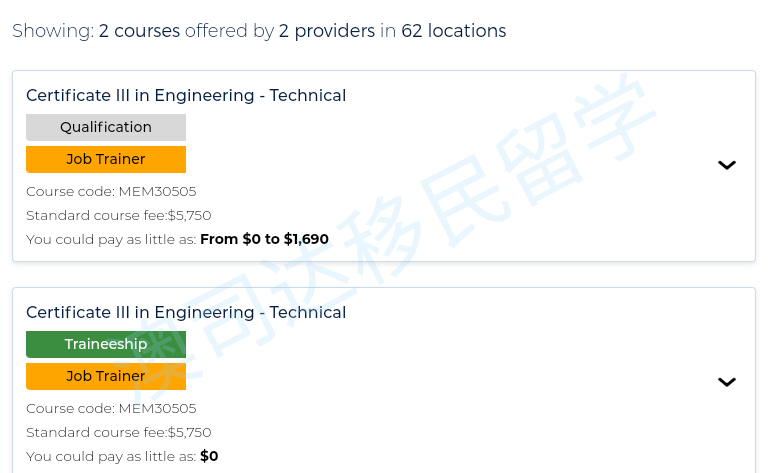
Task: Click "2 providers" in results summary
Action: tap(327, 31)
